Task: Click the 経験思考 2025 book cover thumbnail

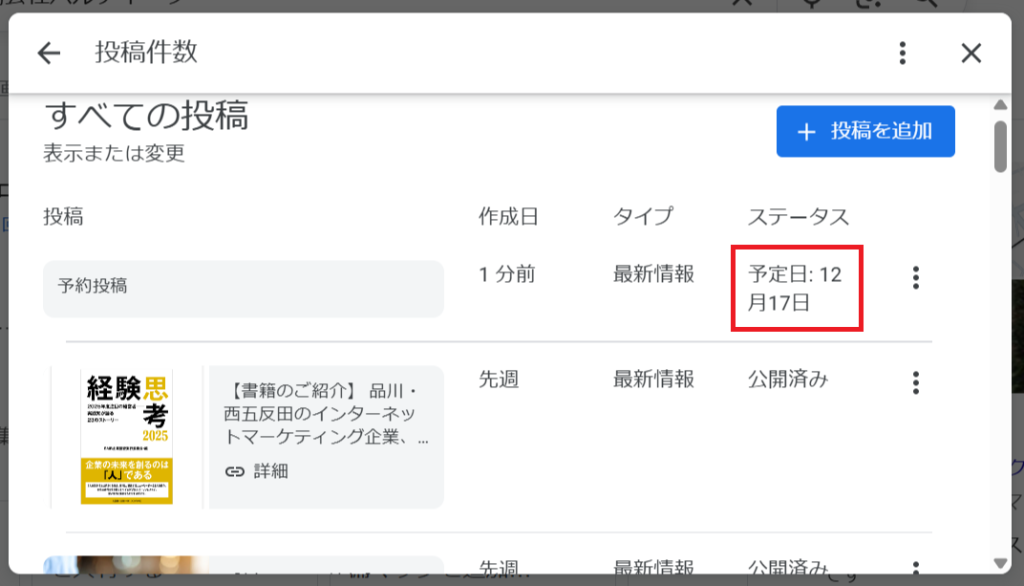Action: tap(126, 436)
